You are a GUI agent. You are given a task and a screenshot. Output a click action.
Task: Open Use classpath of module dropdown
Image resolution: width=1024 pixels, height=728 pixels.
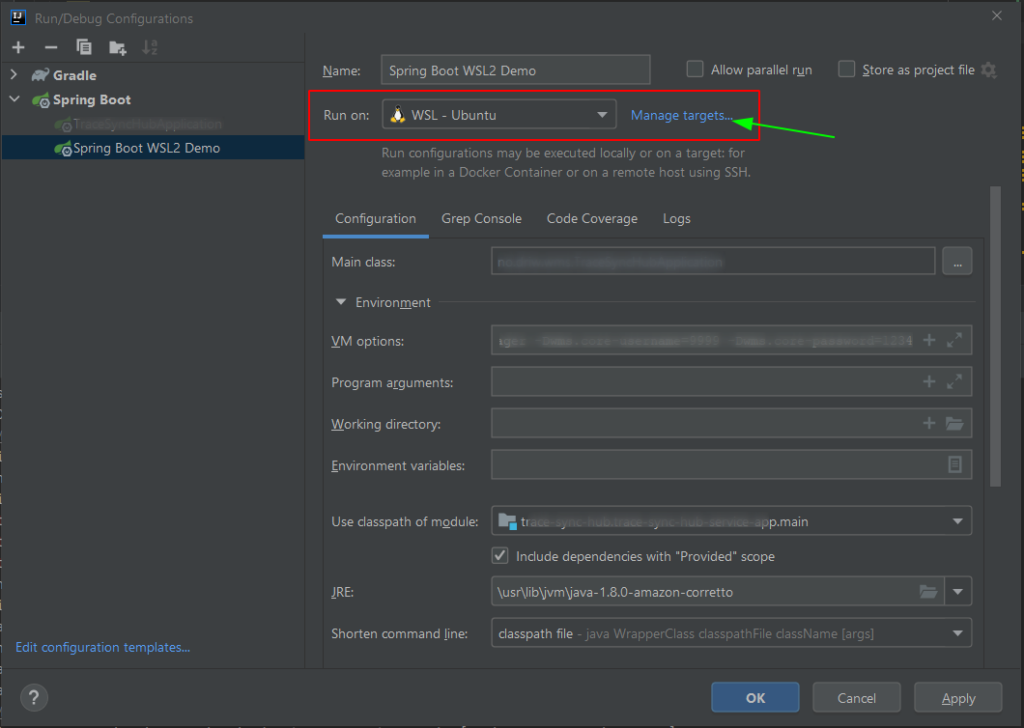point(731,521)
